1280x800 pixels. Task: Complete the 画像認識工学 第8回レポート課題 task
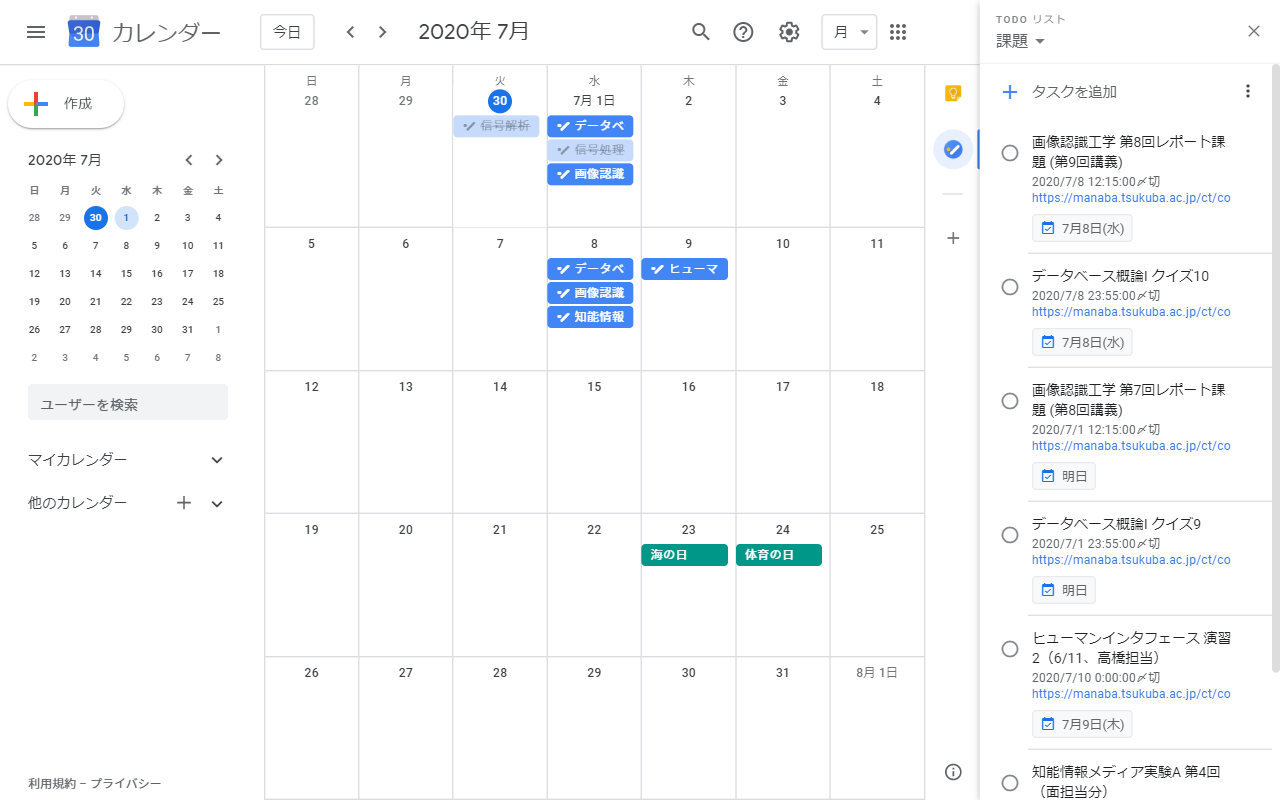[x=1009, y=152]
